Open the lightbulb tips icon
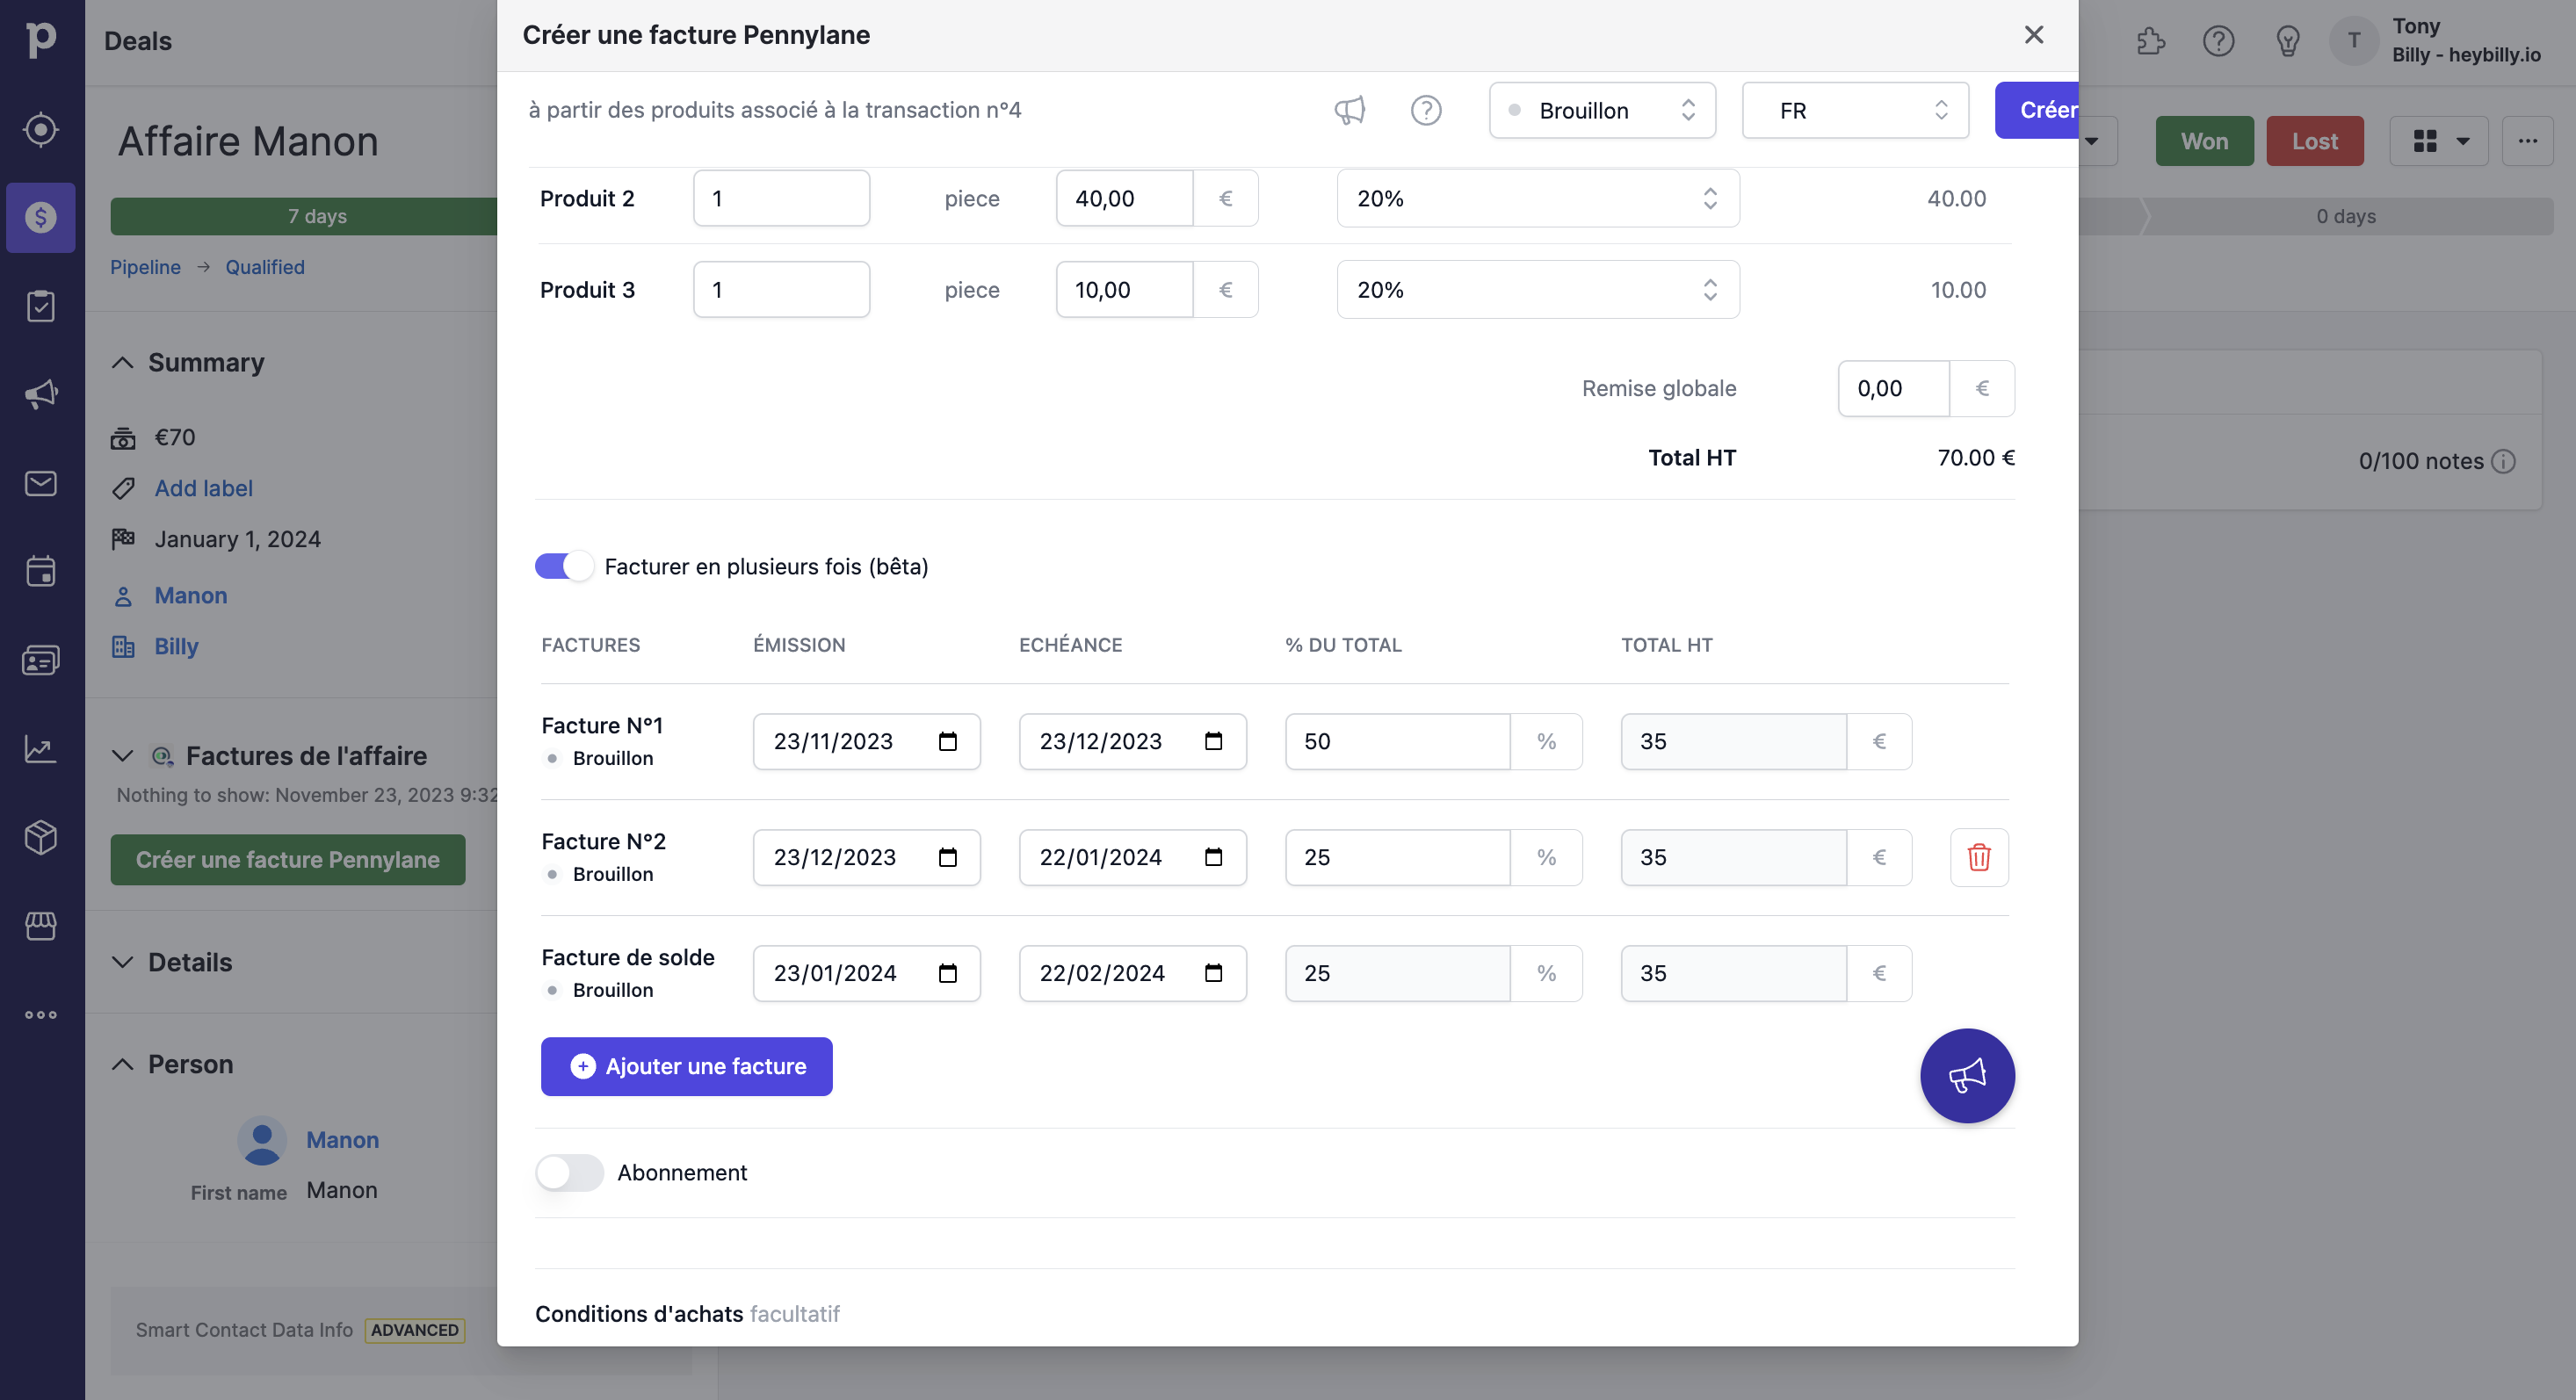The image size is (2576, 1400). [2288, 41]
